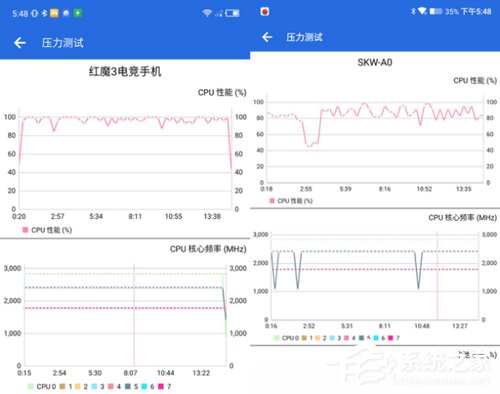Click core 7 legend swatch in right frequency chart
Image resolution: width=500 pixels, height=394 pixels.
pyautogui.click(x=391, y=338)
